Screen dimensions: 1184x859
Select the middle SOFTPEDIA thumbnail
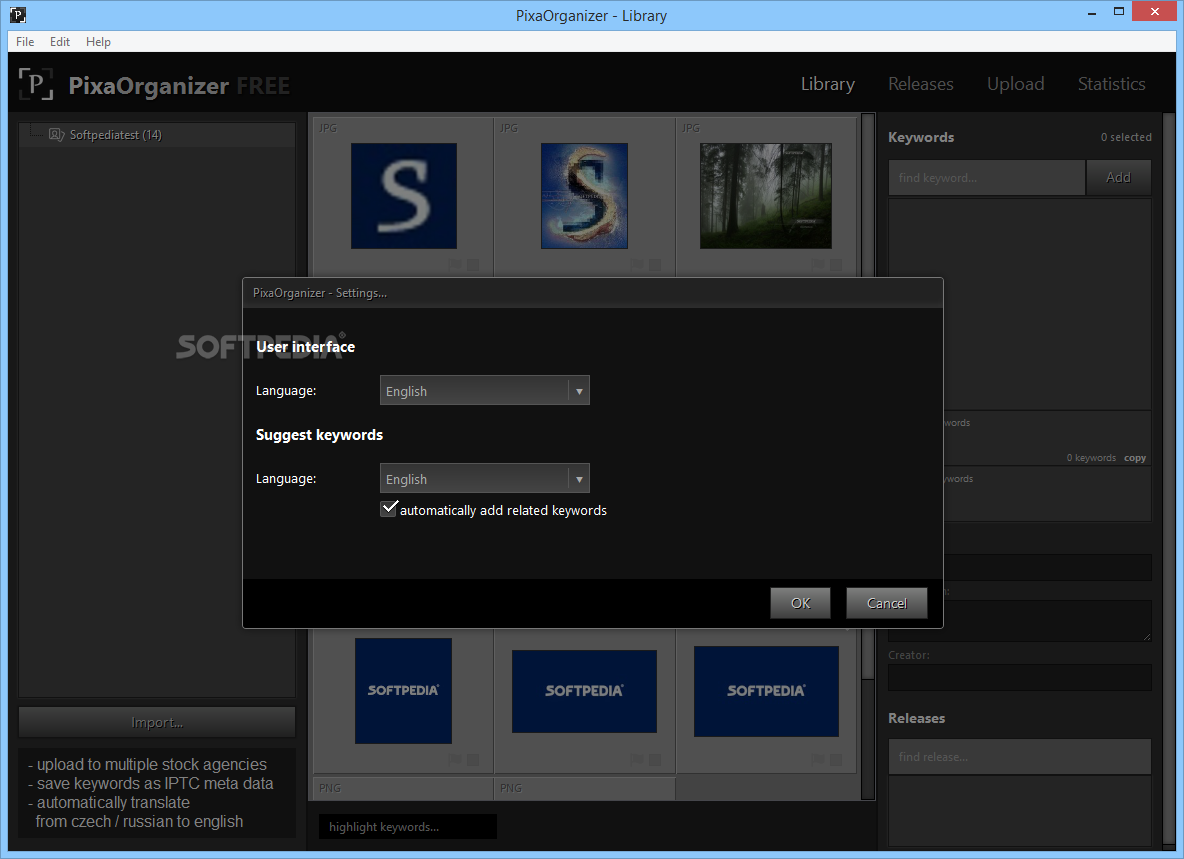coord(584,691)
